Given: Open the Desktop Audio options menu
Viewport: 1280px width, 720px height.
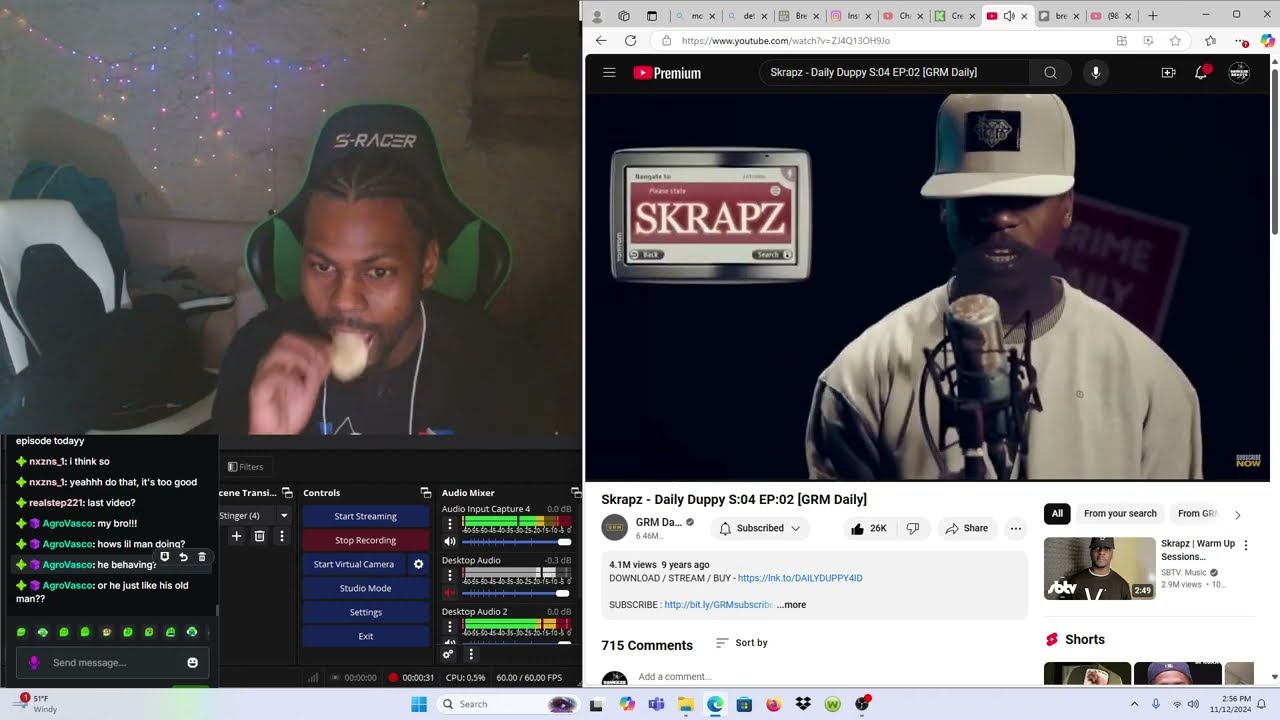Looking at the screenshot, I should [x=450, y=574].
